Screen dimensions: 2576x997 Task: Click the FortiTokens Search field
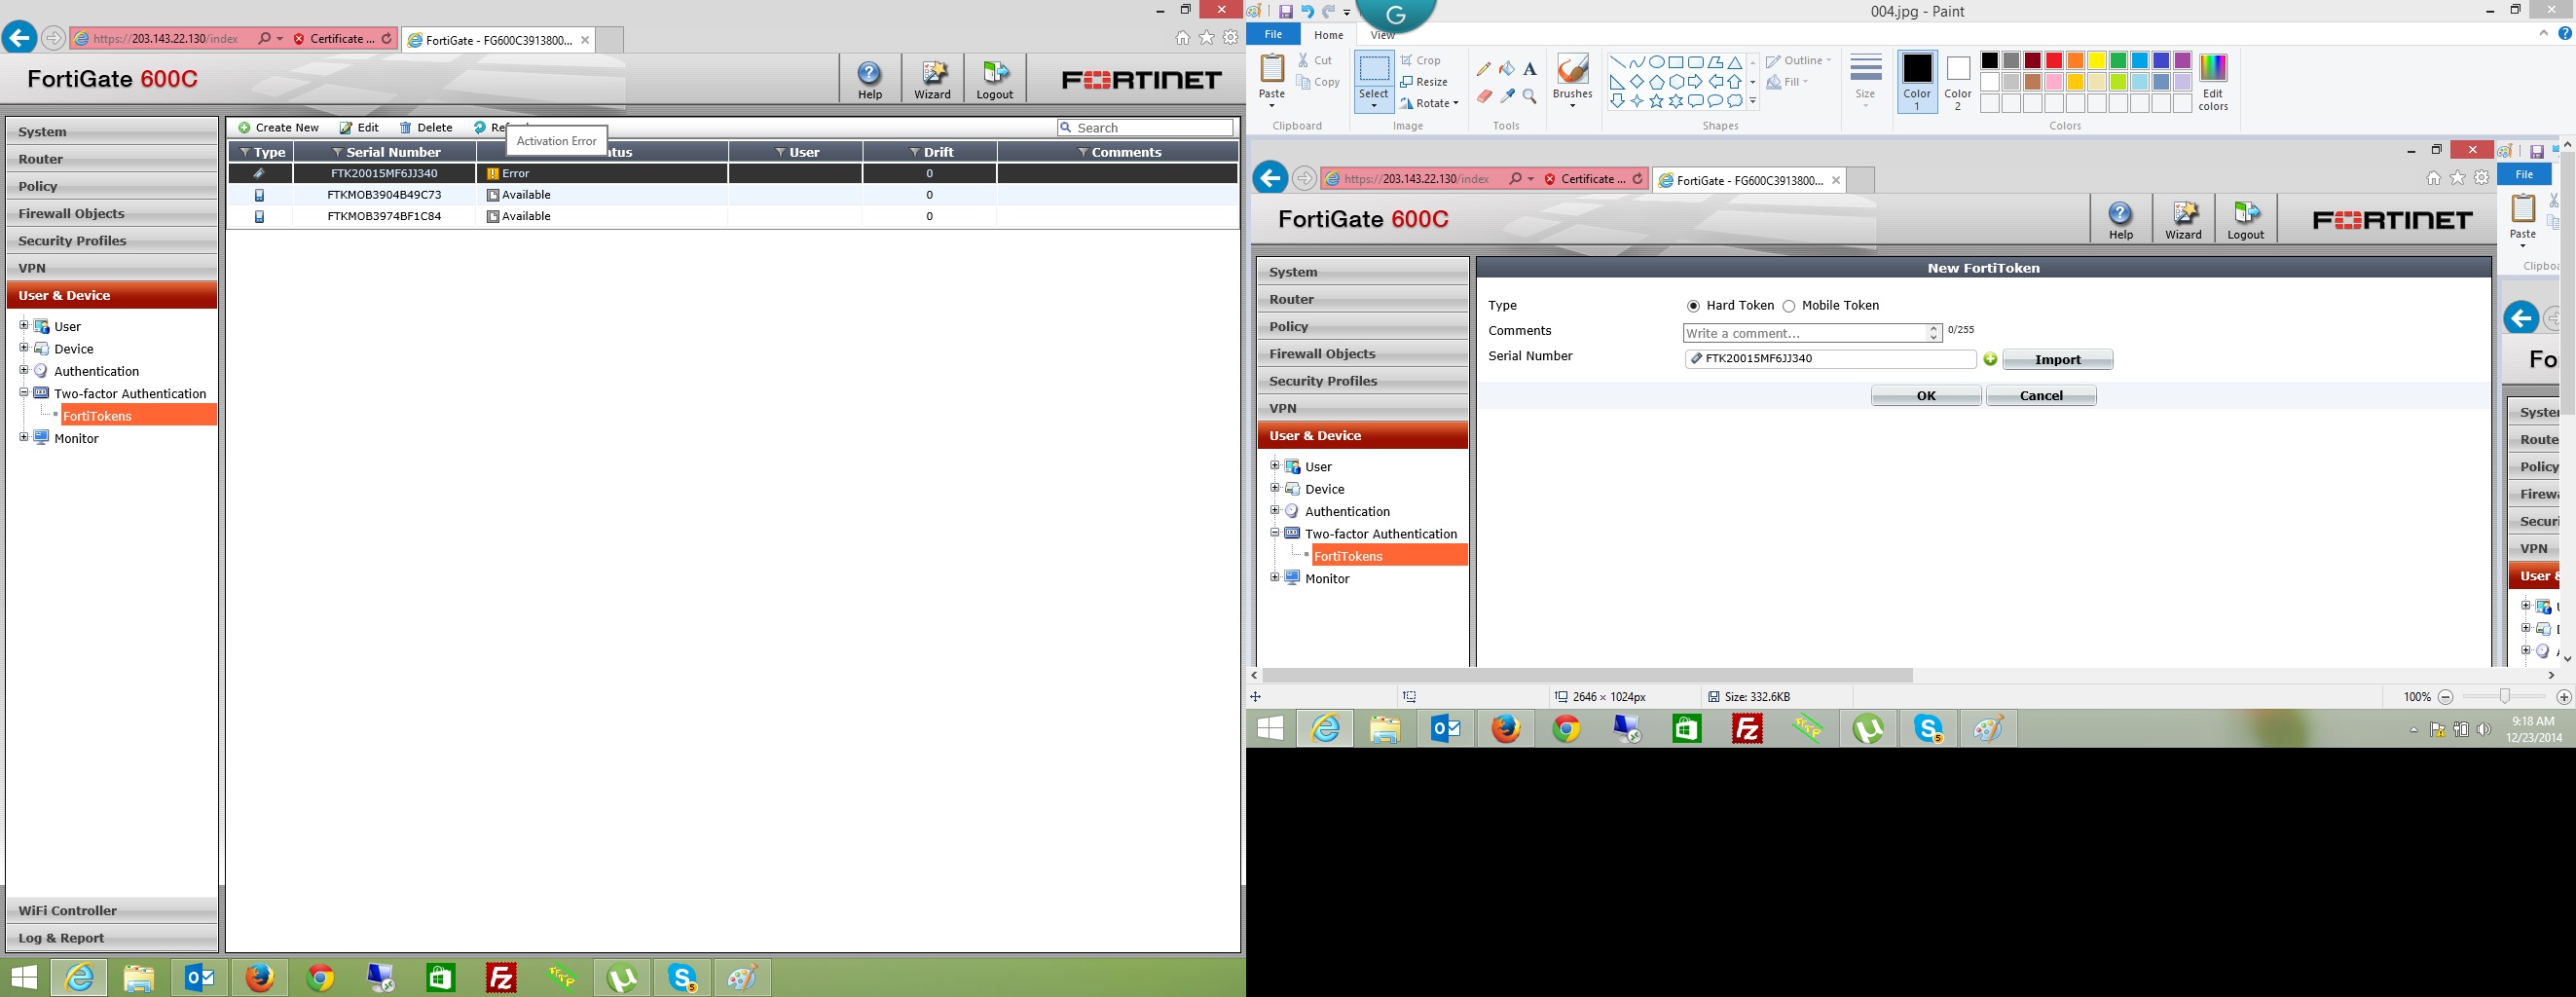coord(1152,128)
